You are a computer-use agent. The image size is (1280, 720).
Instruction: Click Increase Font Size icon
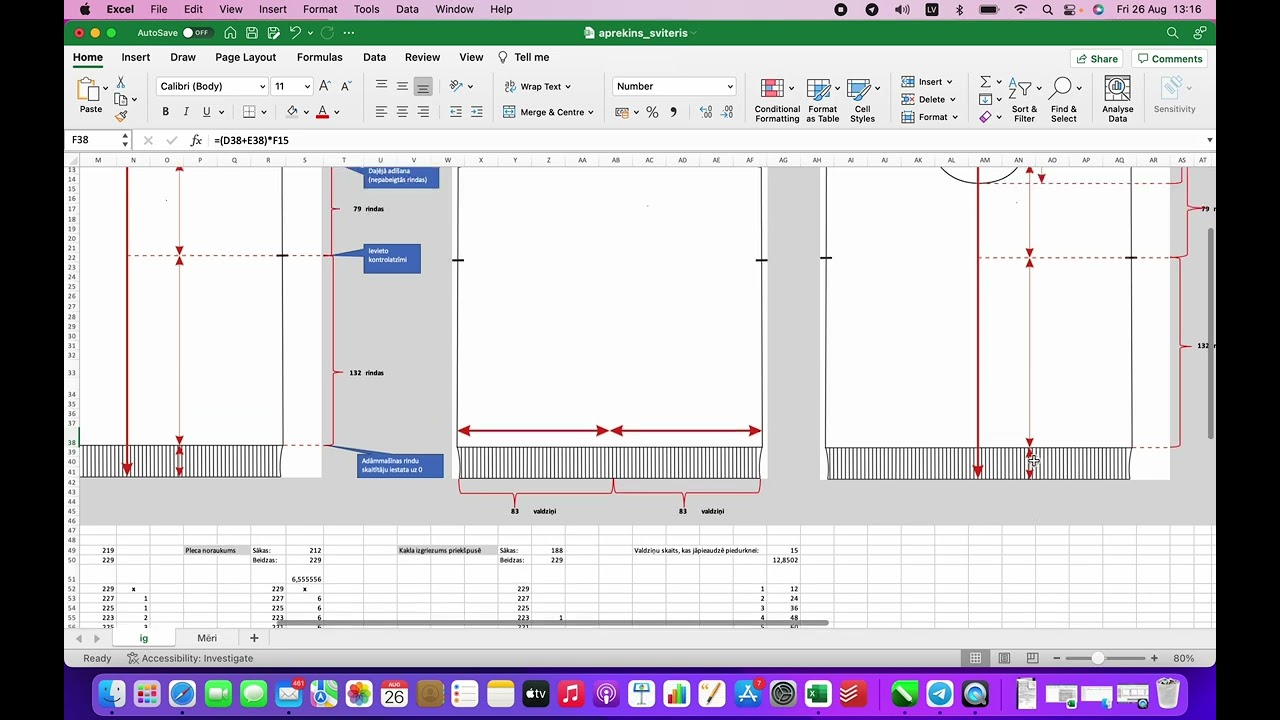pyautogui.click(x=326, y=86)
